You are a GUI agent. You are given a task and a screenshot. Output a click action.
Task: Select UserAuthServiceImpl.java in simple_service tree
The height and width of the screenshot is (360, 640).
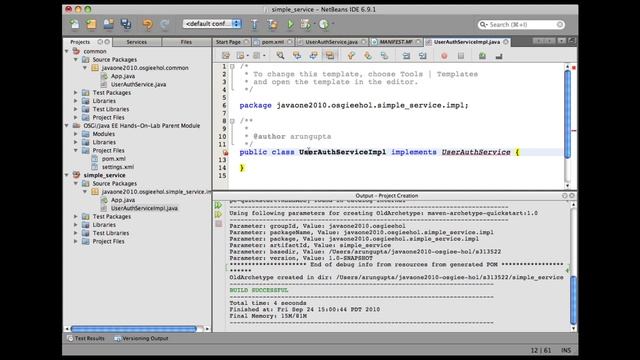point(144,208)
